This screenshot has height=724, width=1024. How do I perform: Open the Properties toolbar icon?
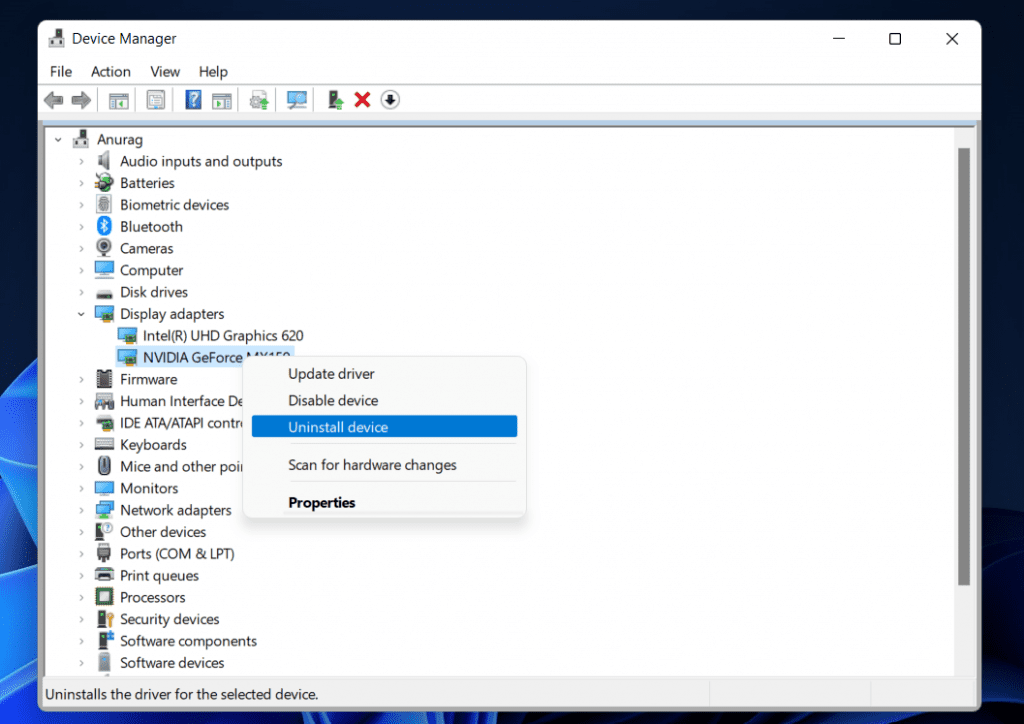pos(155,99)
